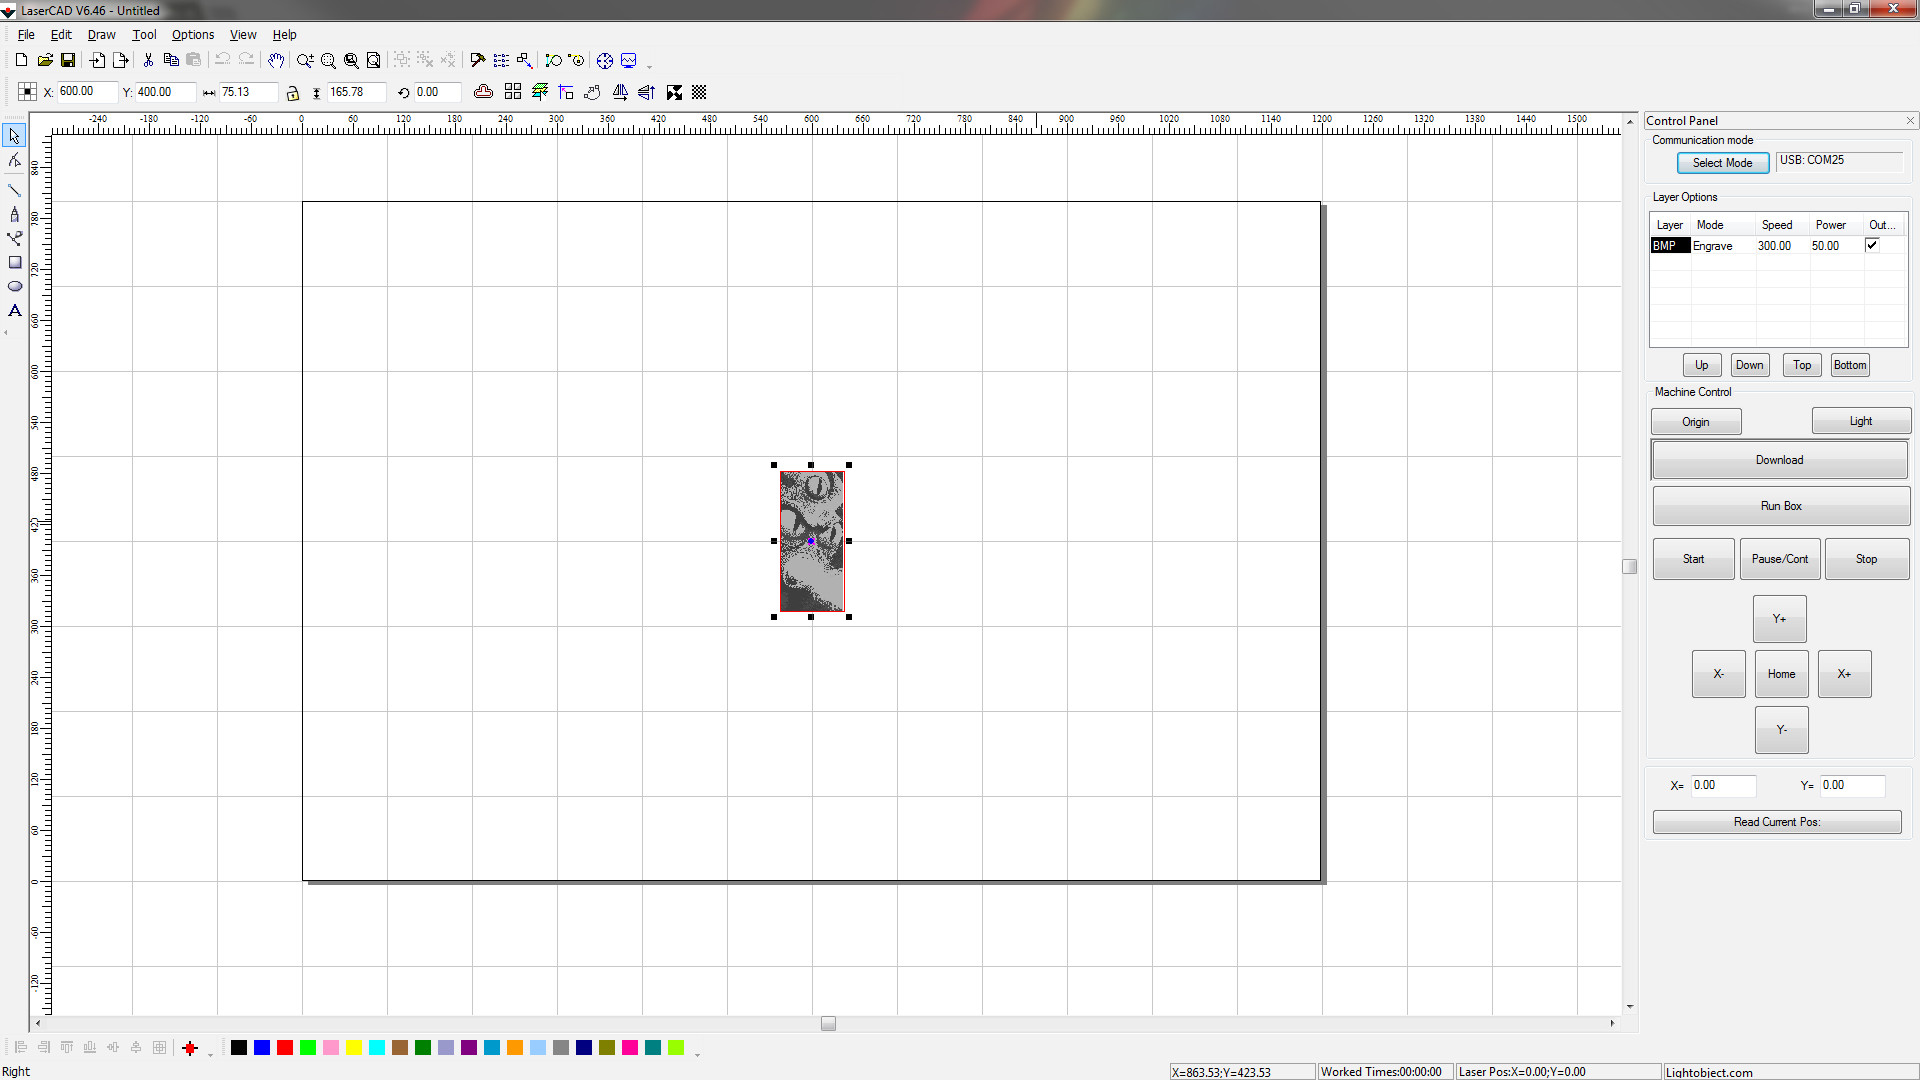Open the Options menu

pyautogui.click(x=192, y=35)
